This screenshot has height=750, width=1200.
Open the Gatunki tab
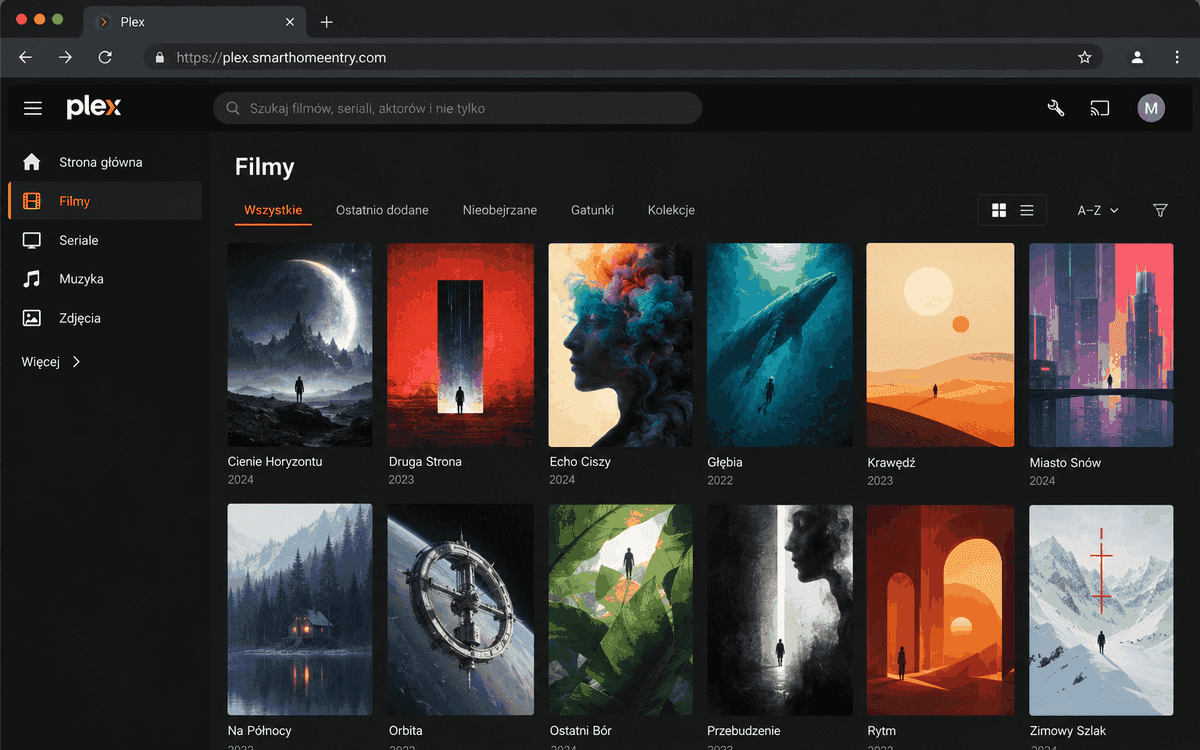pyautogui.click(x=592, y=210)
